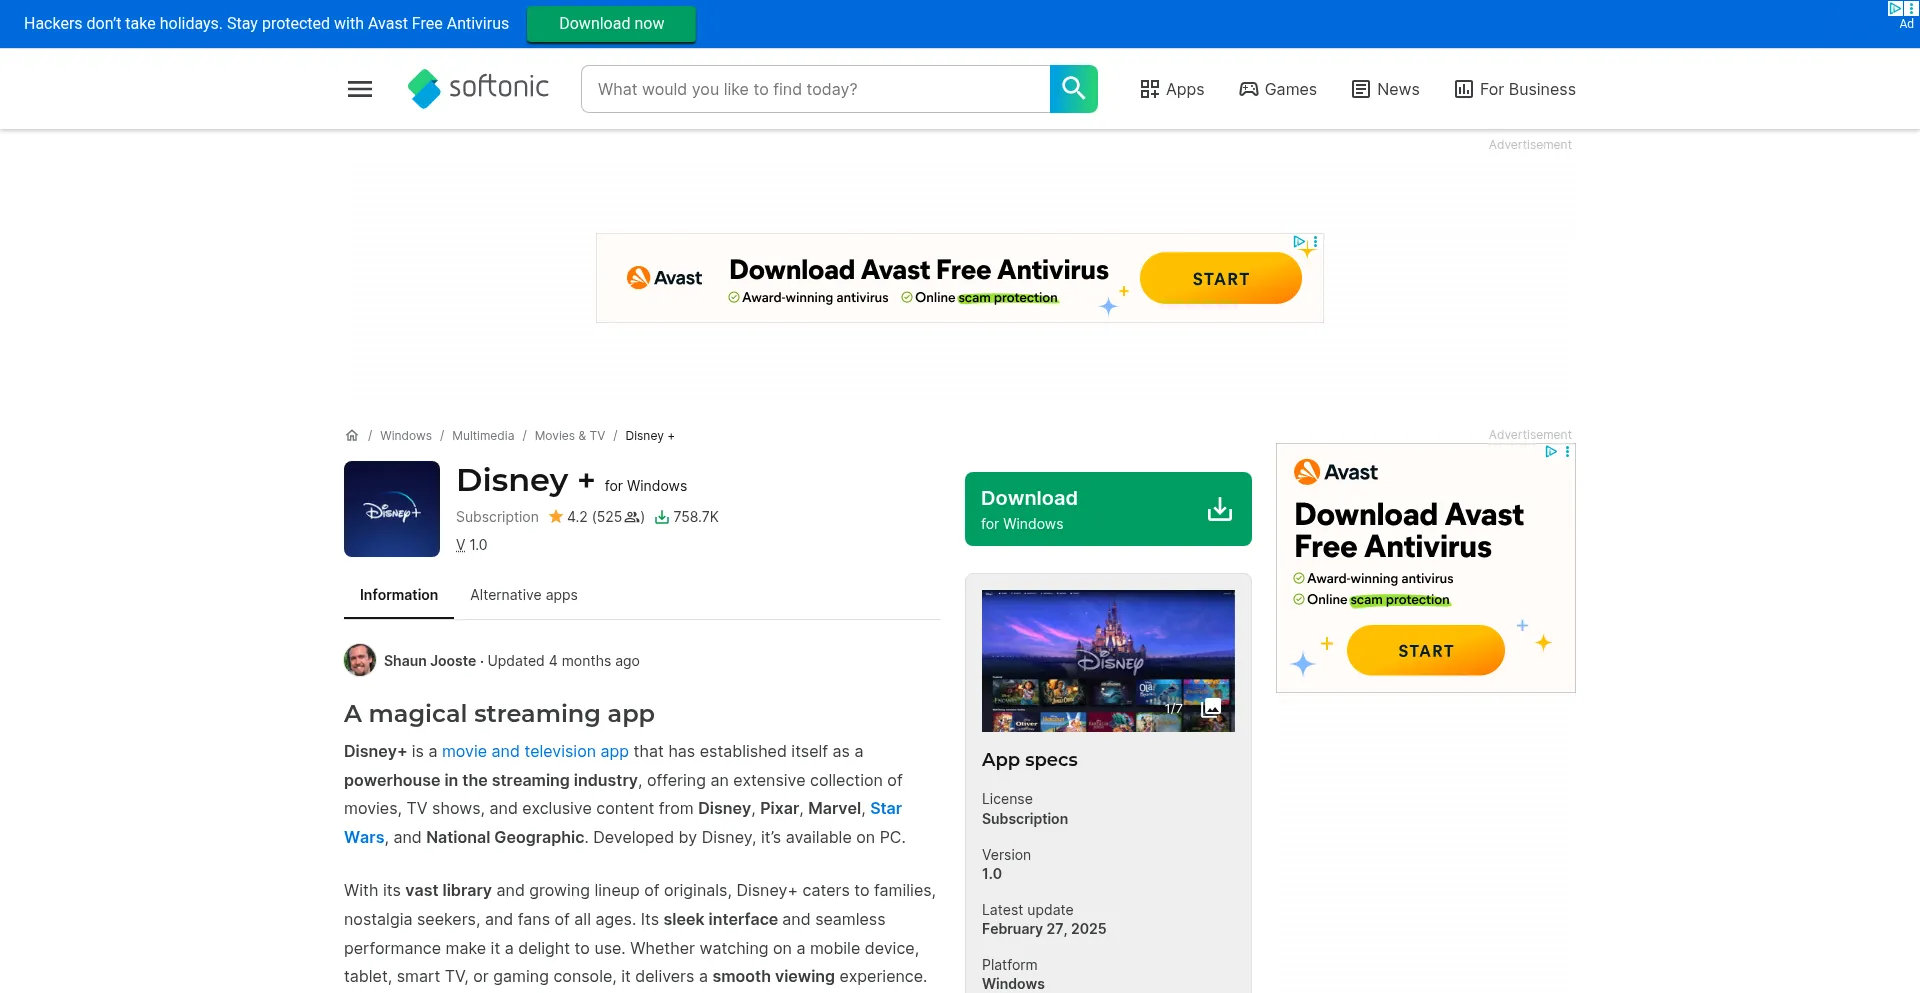Image resolution: width=1920 pixels, height=993 pixels.
Task: Open the Games section
Action: coord(1278,89)
